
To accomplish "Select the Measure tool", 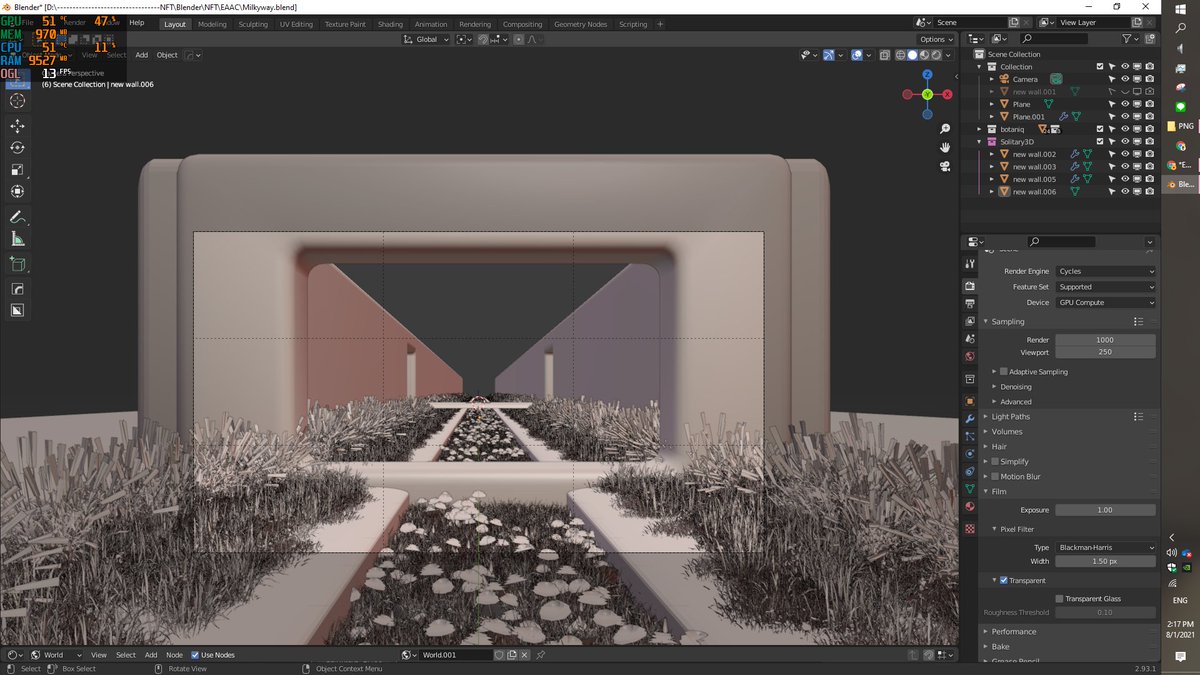I will (17, 239).
